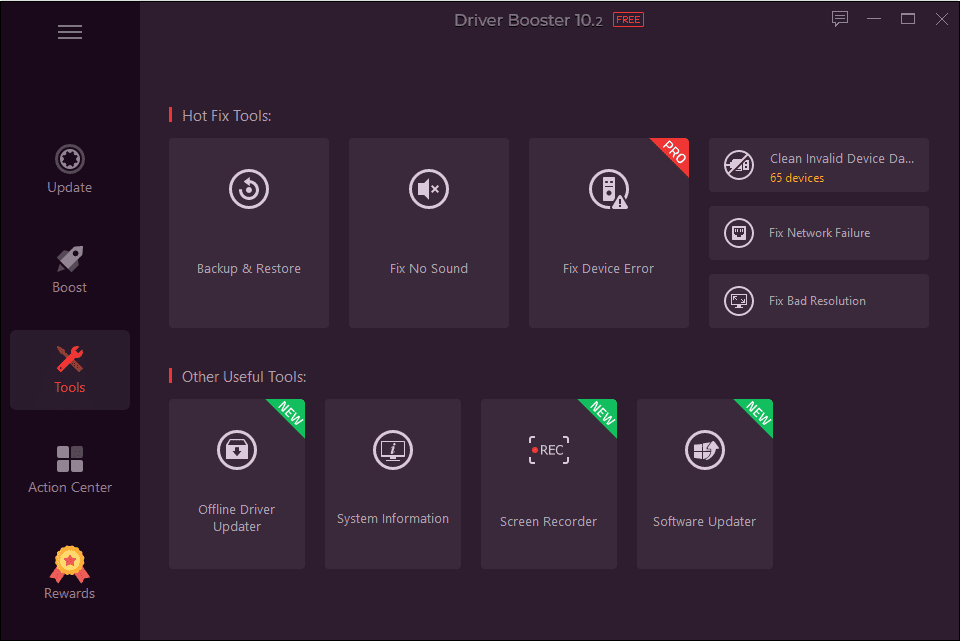Click the NEW ribbon on Offline Driver Updater
Screen dimensions: 960x641
[x=290, y=413]
